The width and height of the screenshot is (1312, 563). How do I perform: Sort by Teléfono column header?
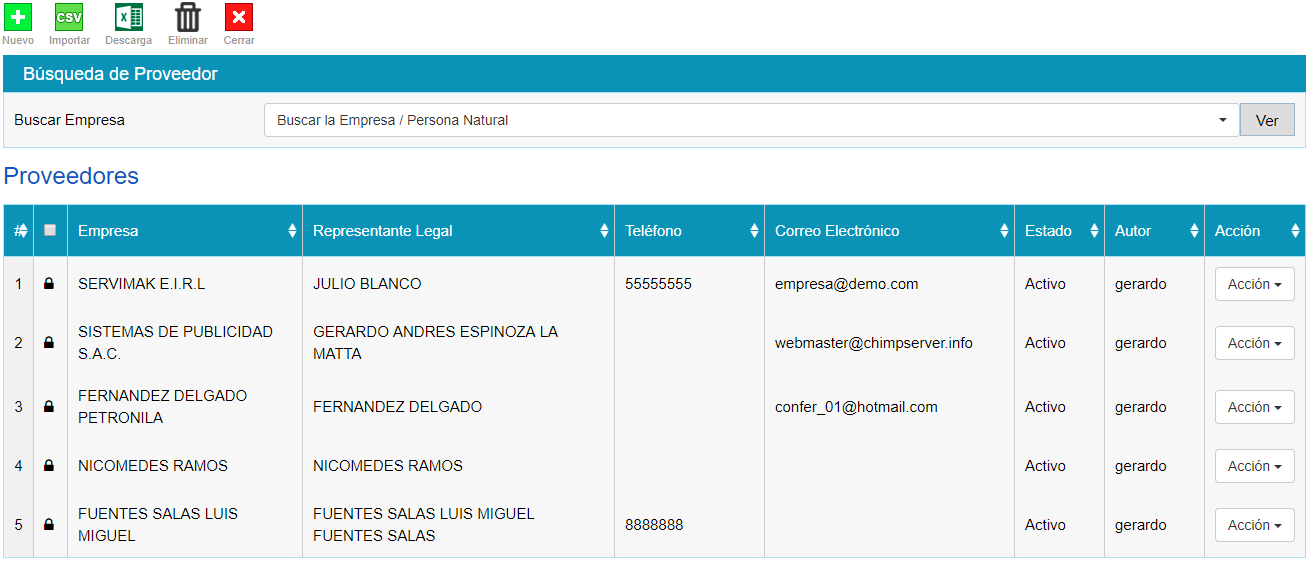689,231
